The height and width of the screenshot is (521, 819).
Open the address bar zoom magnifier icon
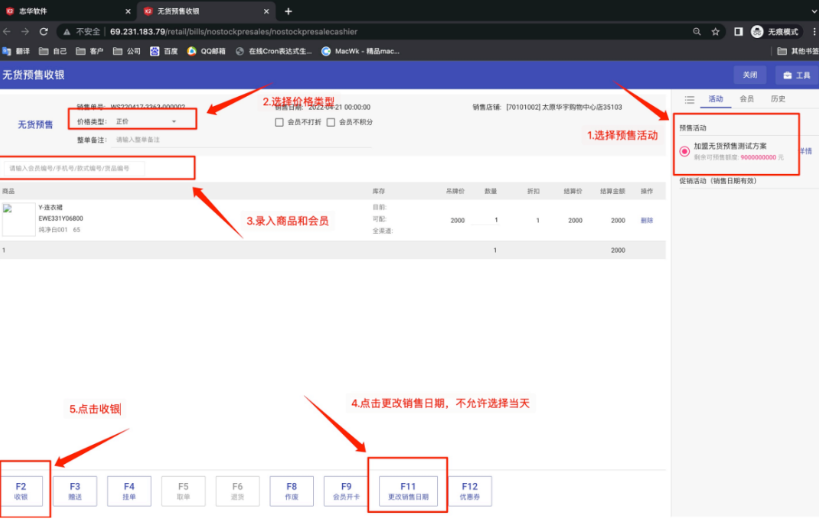pyautogui.click(x=697, y=32)
